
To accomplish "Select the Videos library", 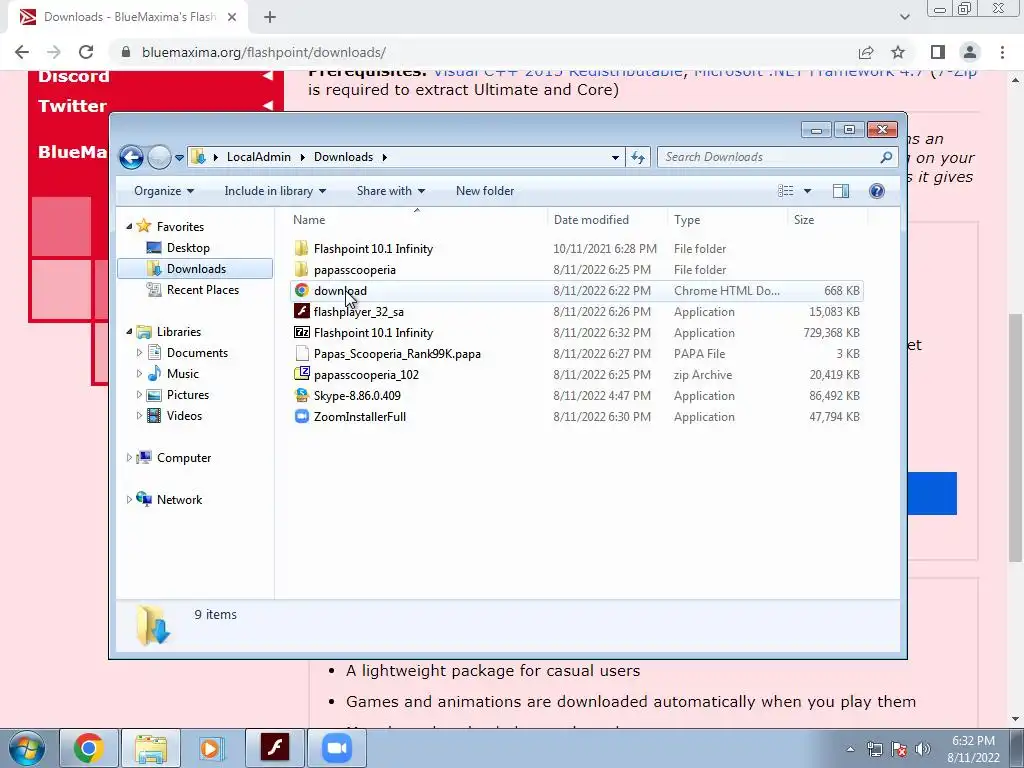I will 184,416.
